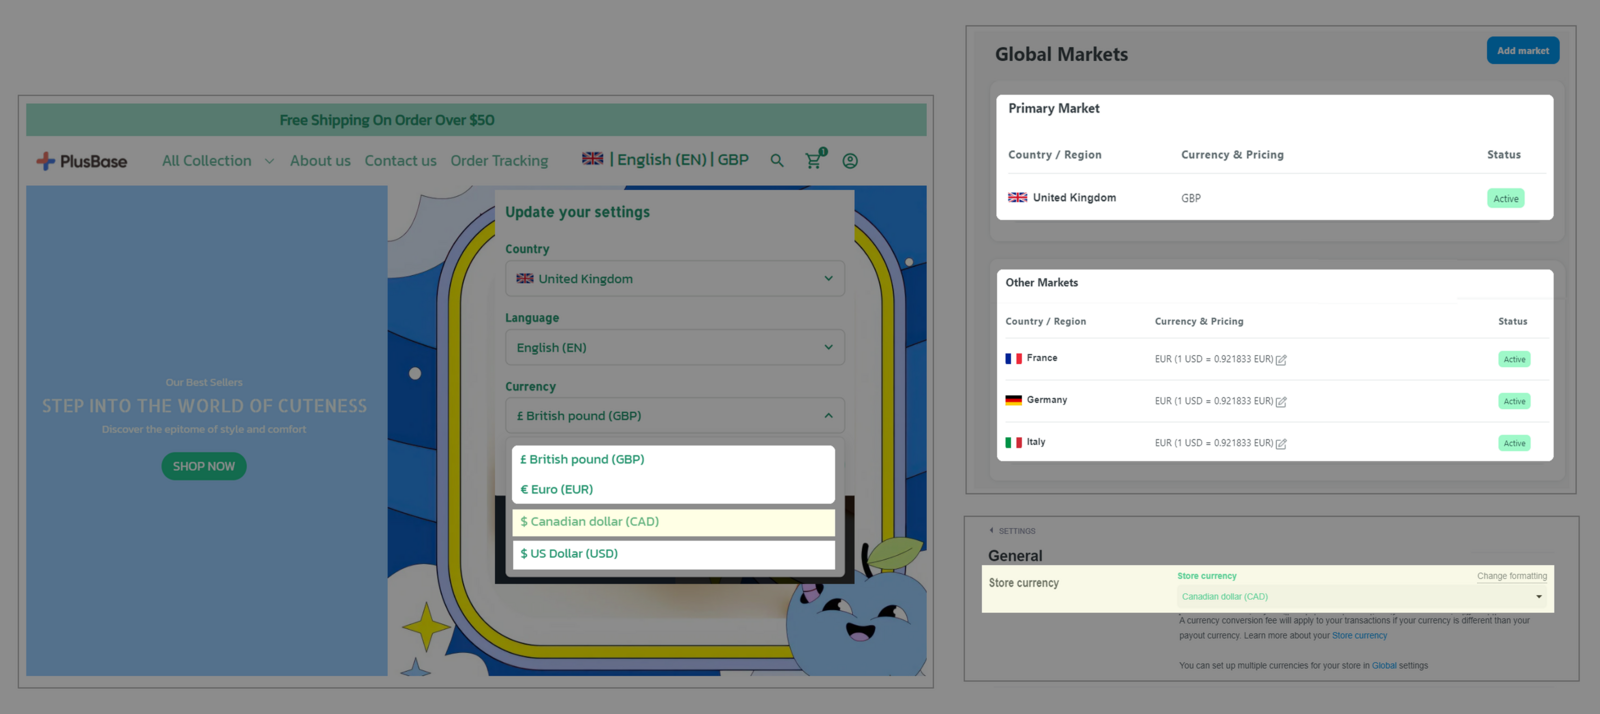Click the search magnifier icon
This screenshot has height=714, width=1600.
click(x=777, y=161)
